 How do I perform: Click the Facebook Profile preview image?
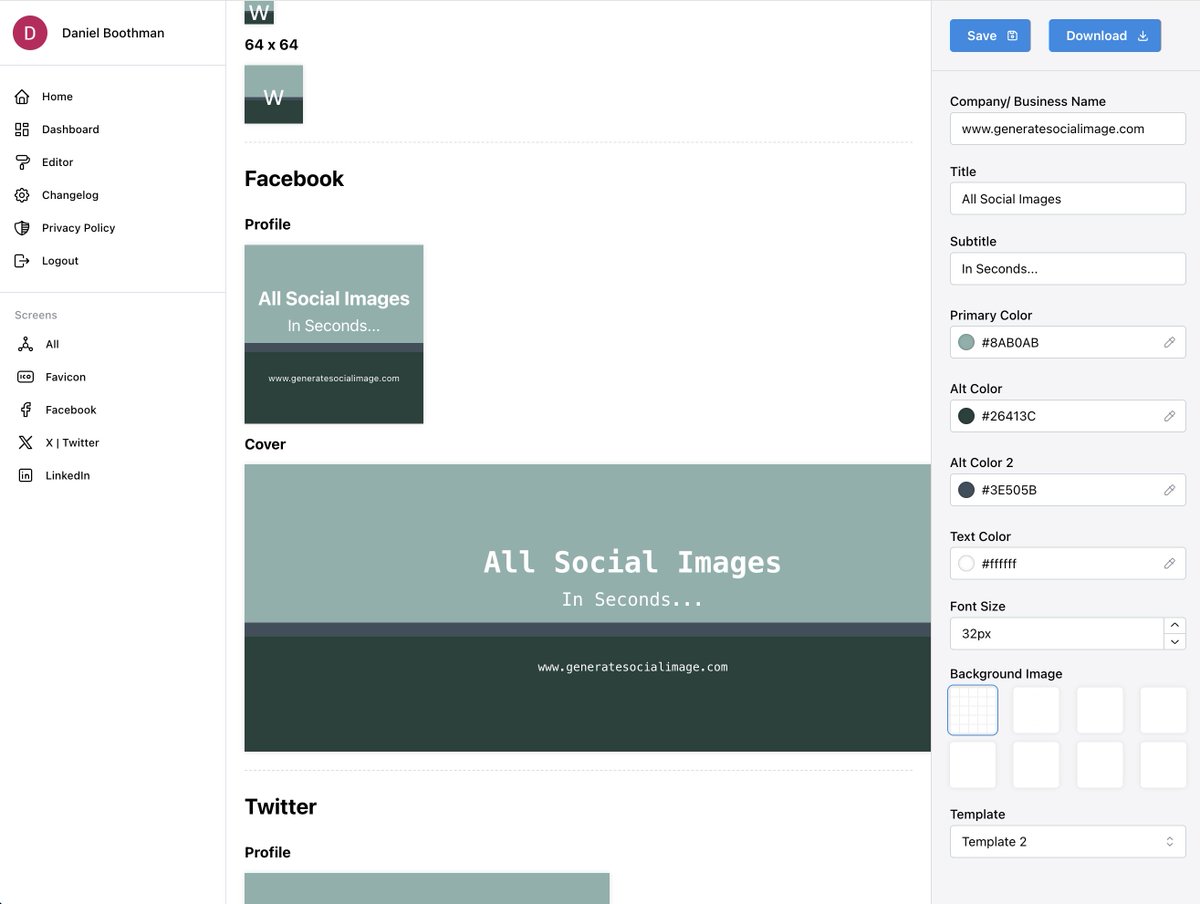334,334
